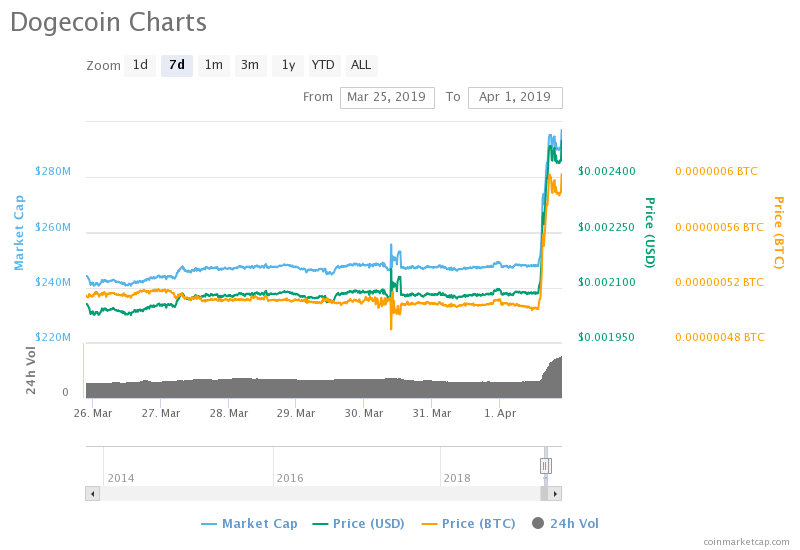Edit the From date field
Viewport: 800px width, 550px height.
[x=387, y=97]
